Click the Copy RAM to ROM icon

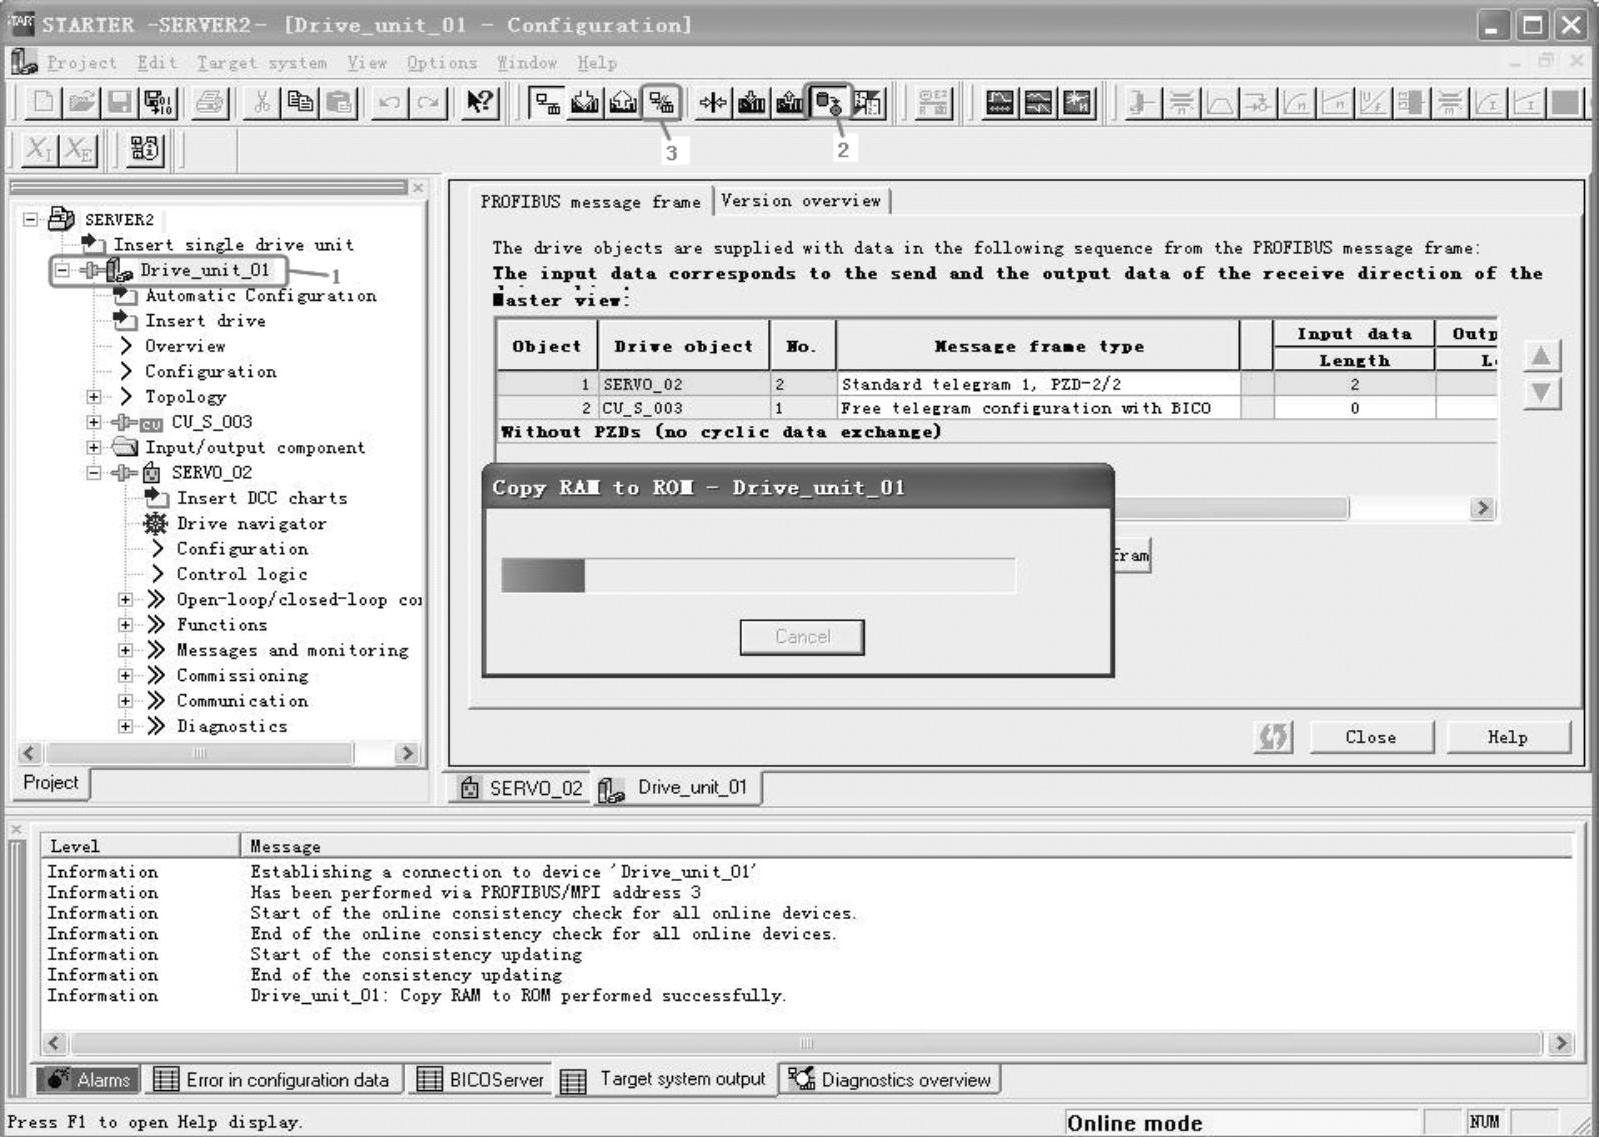tap(829, 102)
